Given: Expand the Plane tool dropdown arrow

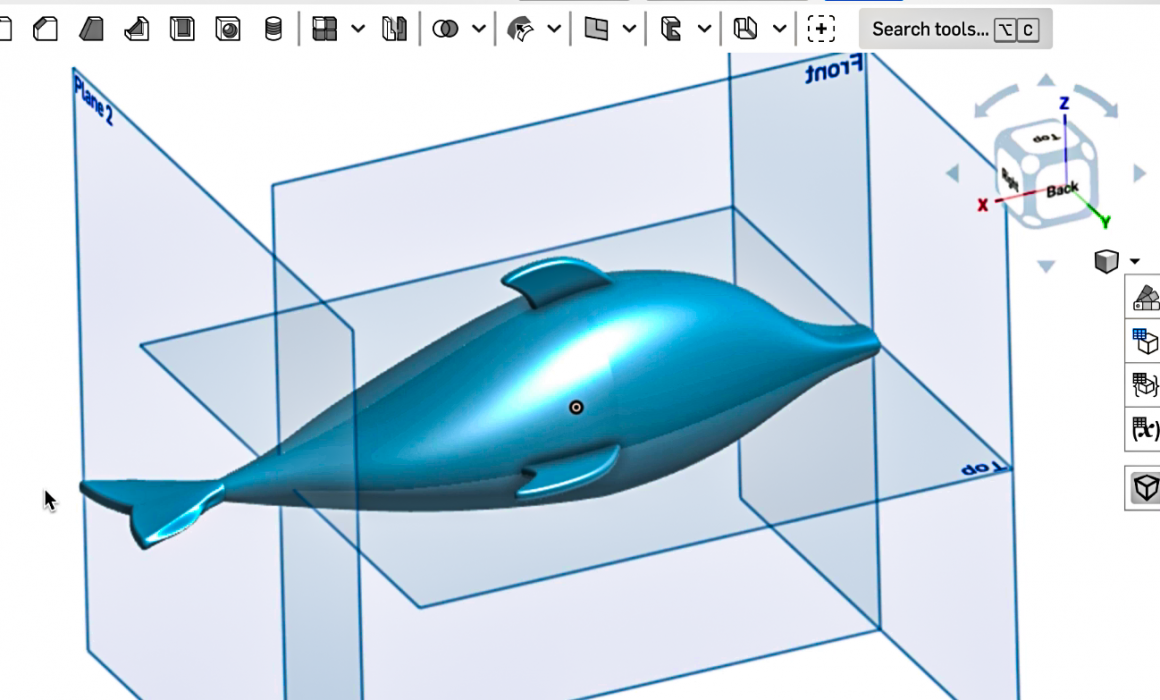Looking at the screenshot, I should pyautogui.click(x=629, y=29).
